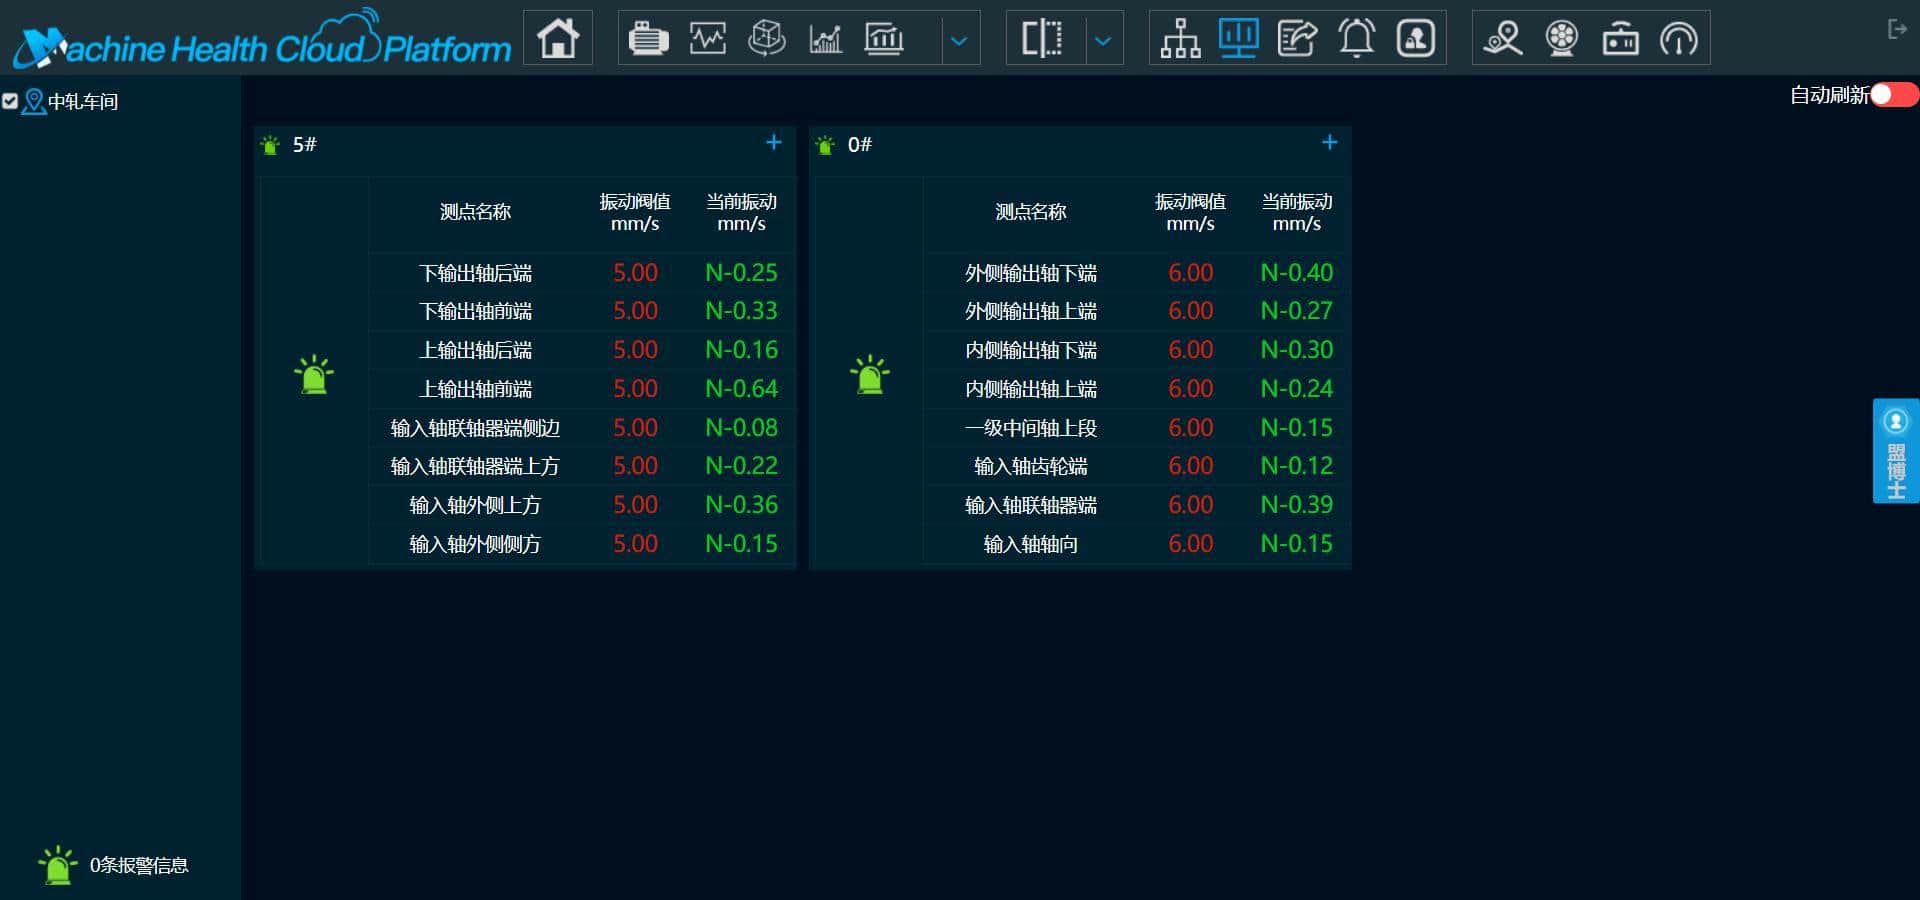Click the split view layout icon
Image resolution: width=1920 pixels, height=900 pixels.
(x=1042, y=39)
